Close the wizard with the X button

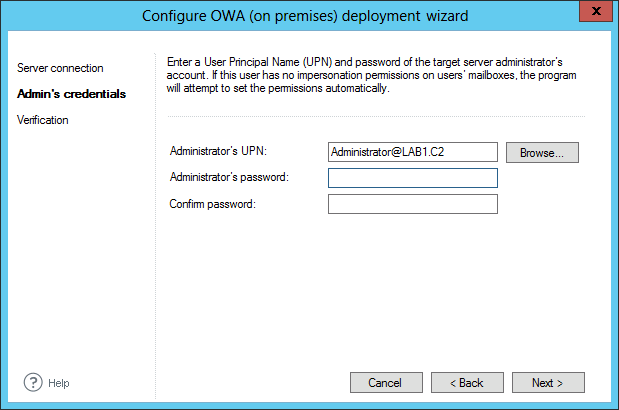596,11
